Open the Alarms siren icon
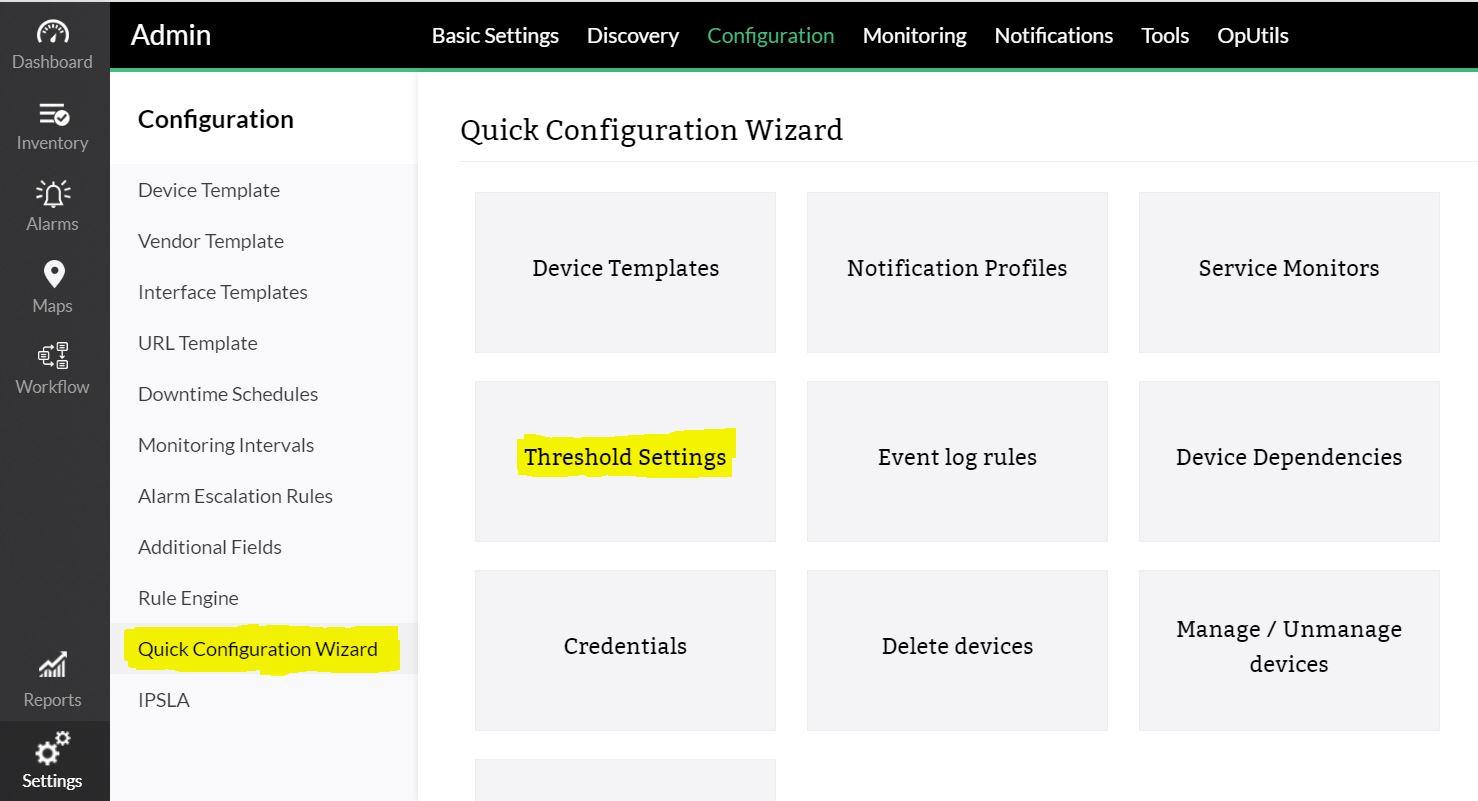This screenshot has width=1478, height=801. click(53, 194)
